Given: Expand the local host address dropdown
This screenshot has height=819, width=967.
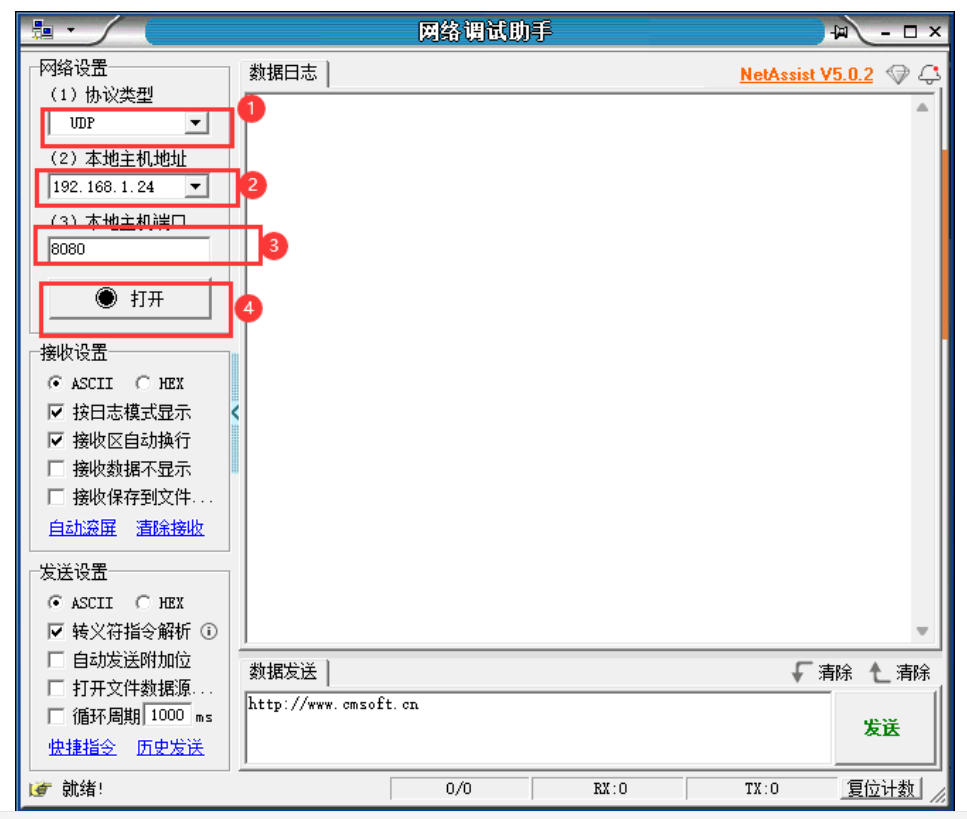Looking at the screenshot, I should (x=195, y=186).
